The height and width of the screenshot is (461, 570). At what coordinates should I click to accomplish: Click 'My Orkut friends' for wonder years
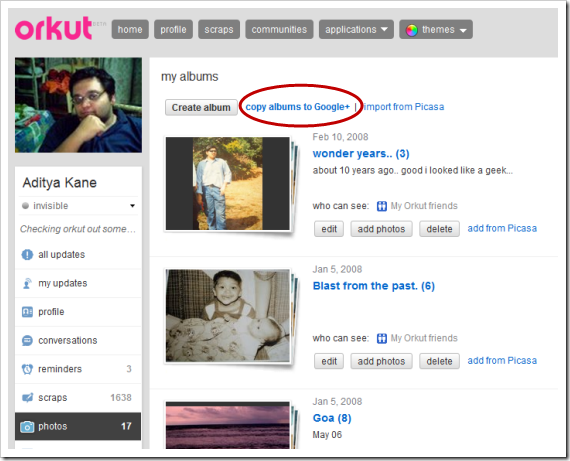point(424,206)
